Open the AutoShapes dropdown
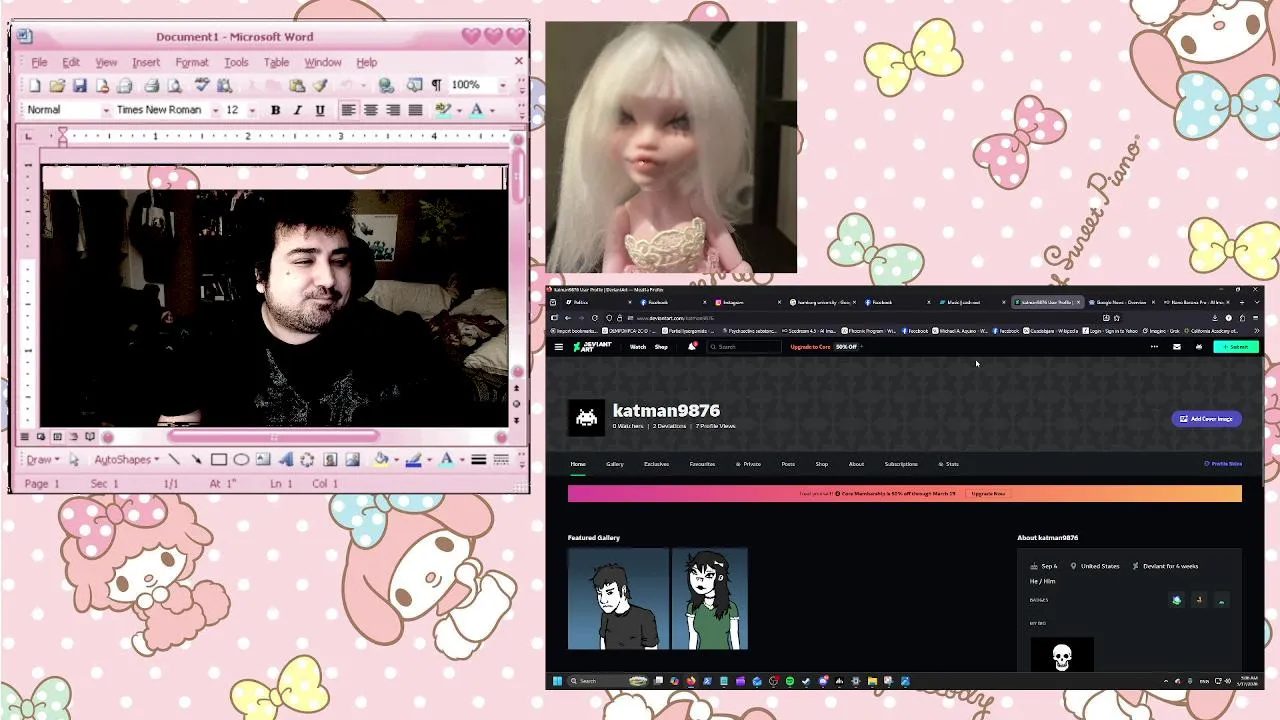 127,460
